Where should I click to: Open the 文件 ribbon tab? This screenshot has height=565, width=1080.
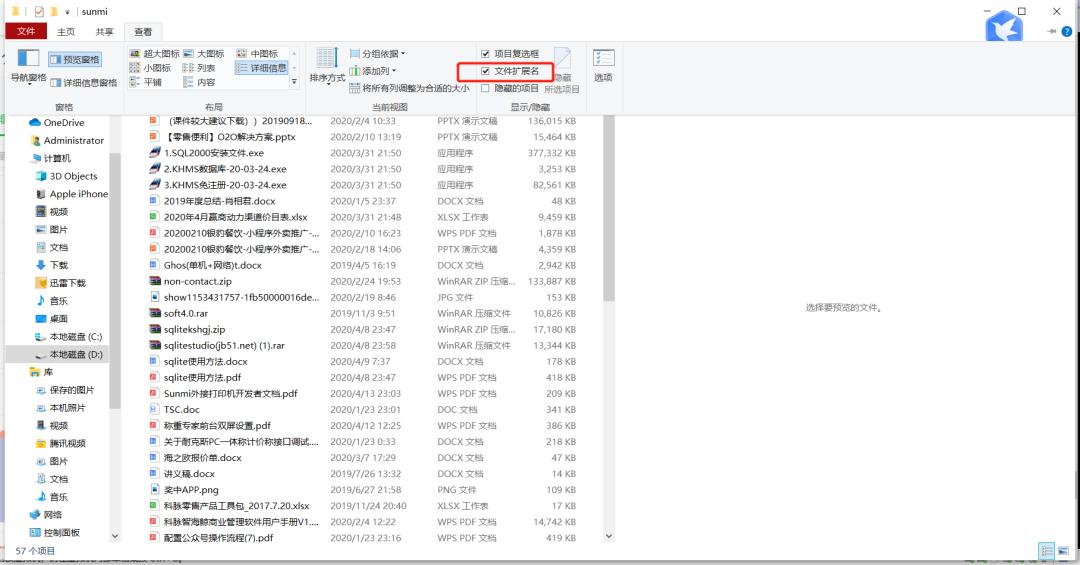[26, 31]
